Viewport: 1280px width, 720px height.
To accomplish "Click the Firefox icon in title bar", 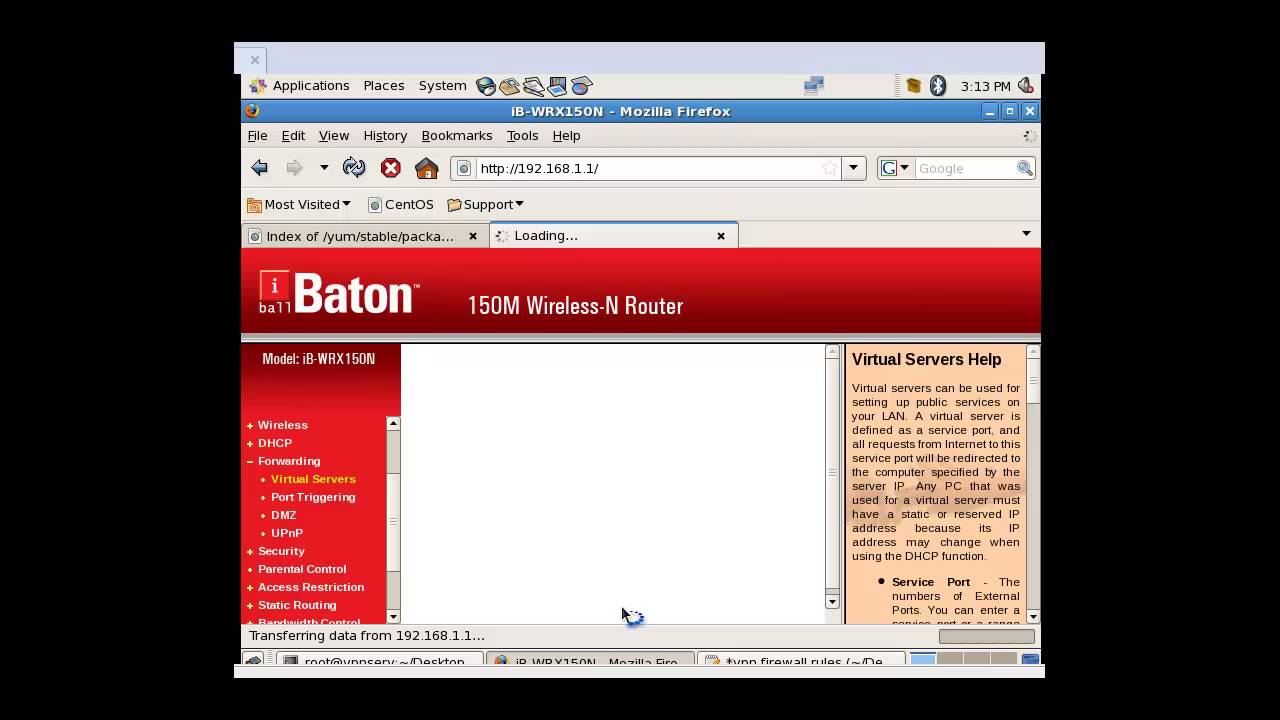I will [x=252, y=111].
